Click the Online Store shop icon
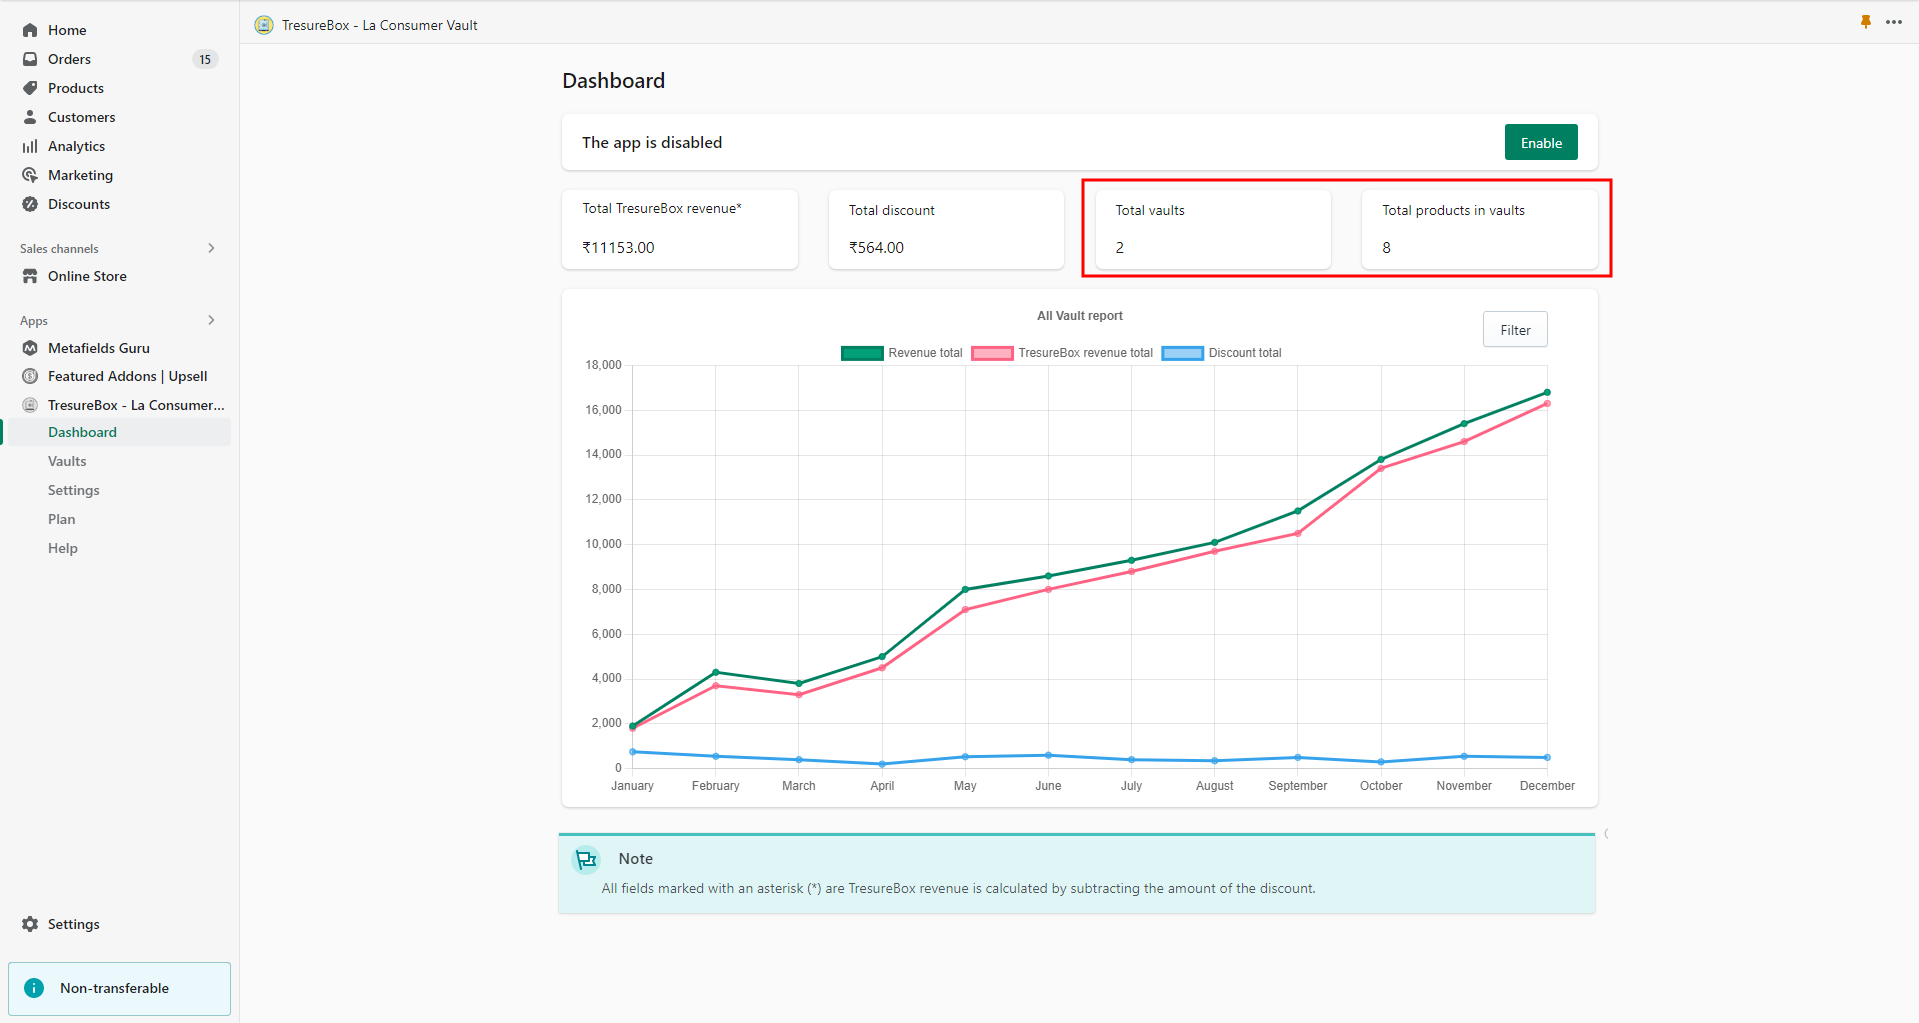 pyautogui.click(x=30, y=276)
